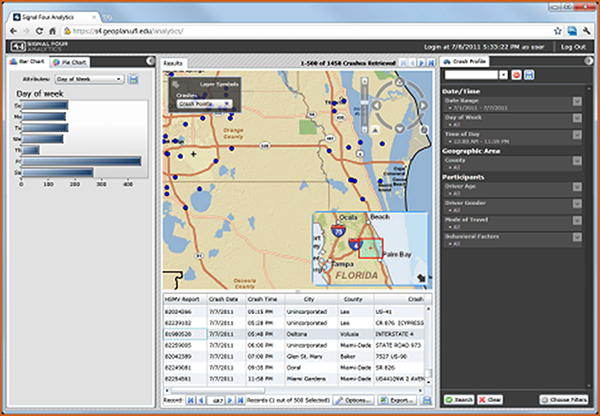The width and height of the screenshot is (600, 416).
Task: Open the saved crash profile dropdown
Action: (x=503, y=75)
